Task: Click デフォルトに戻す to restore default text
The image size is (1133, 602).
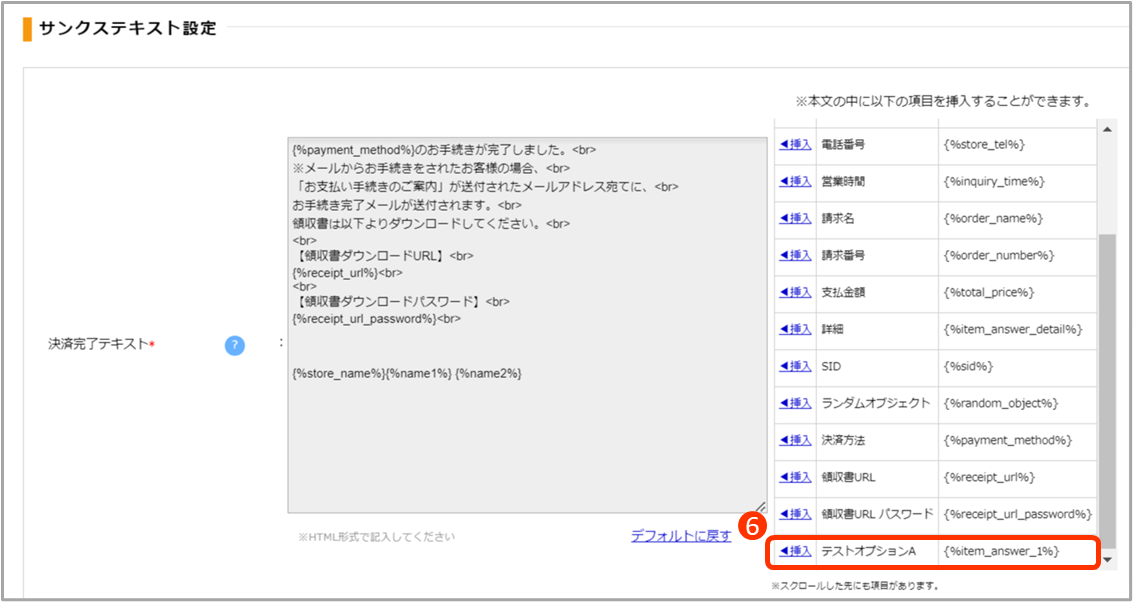Action: pyautogui.click(x=681, y=536)
